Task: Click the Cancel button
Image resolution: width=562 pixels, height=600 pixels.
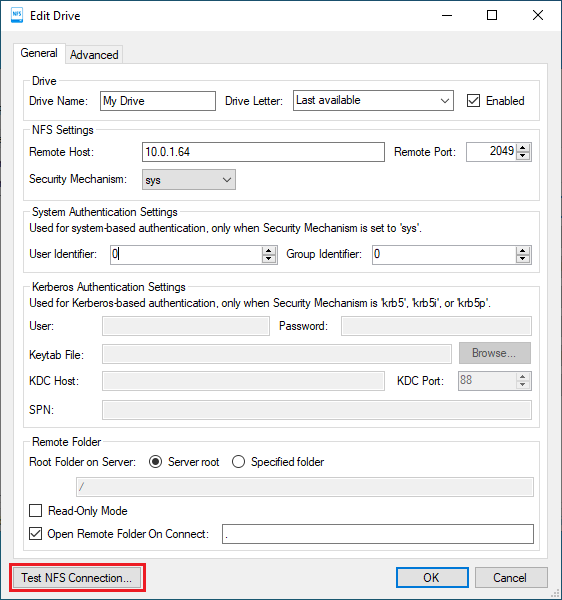Action: click(x=511, y=577)
